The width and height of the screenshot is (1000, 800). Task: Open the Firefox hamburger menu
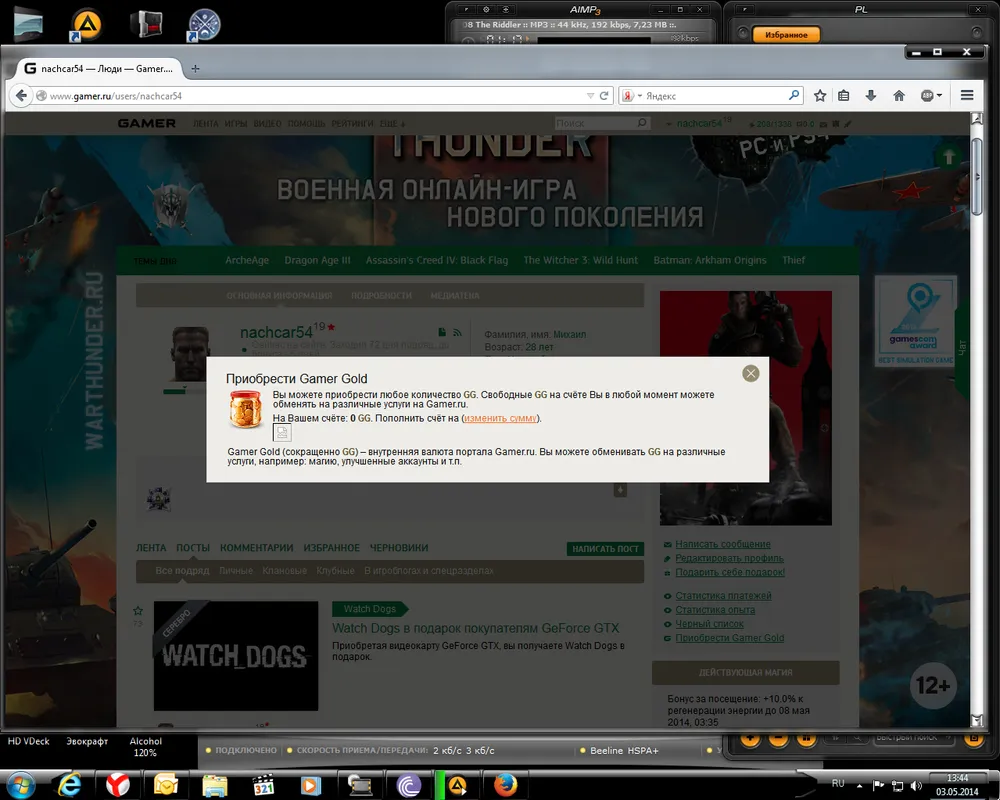point(967,96)
